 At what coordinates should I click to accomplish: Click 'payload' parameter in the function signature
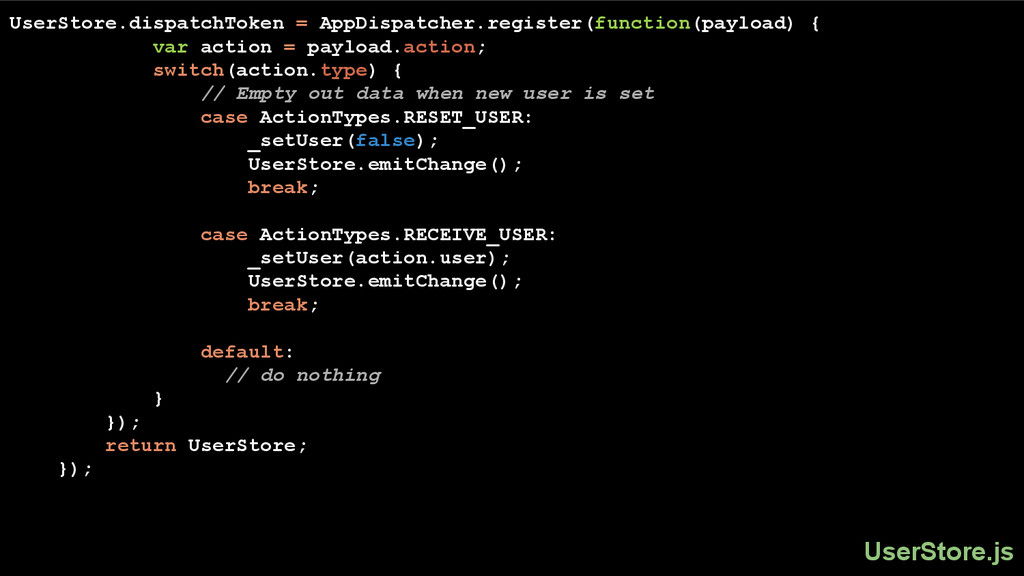(746, 23)
